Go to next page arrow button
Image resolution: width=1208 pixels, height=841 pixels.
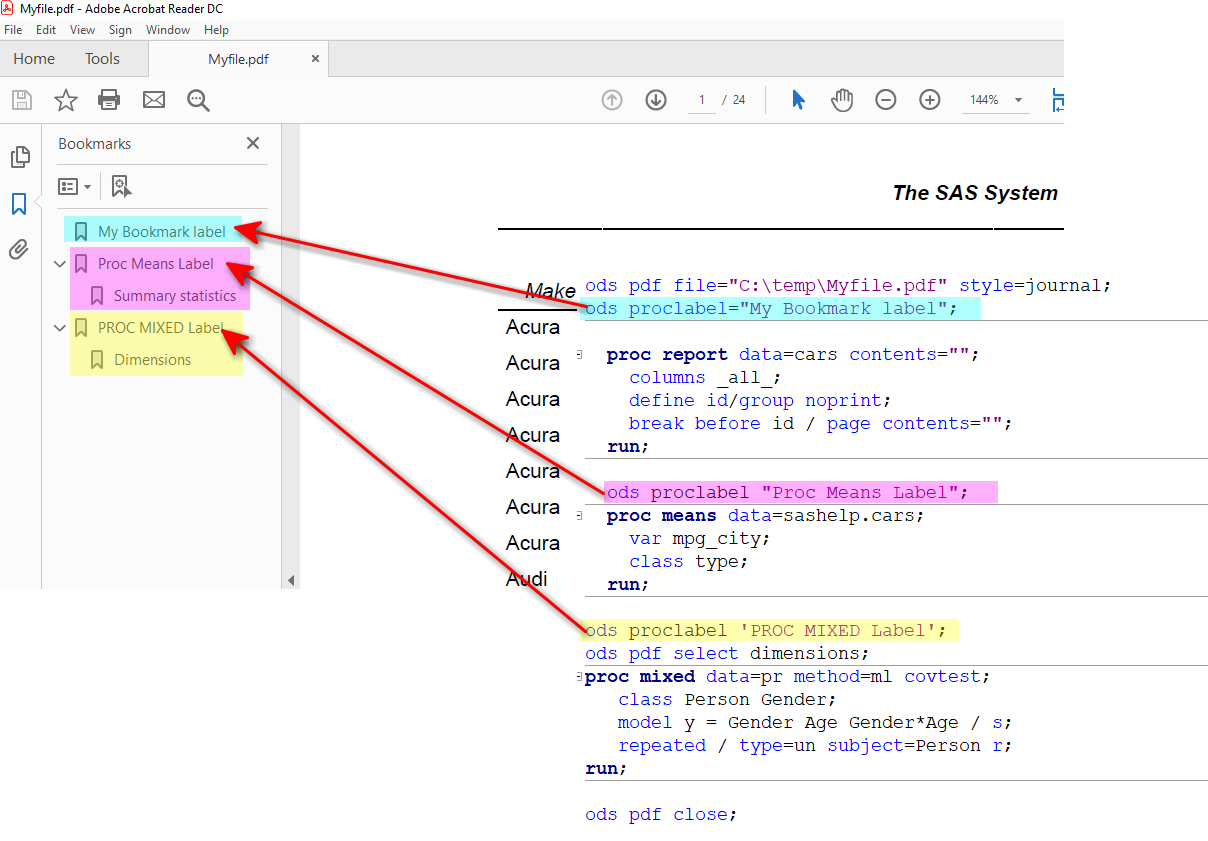pyautogui.click(x=656, y=99)
